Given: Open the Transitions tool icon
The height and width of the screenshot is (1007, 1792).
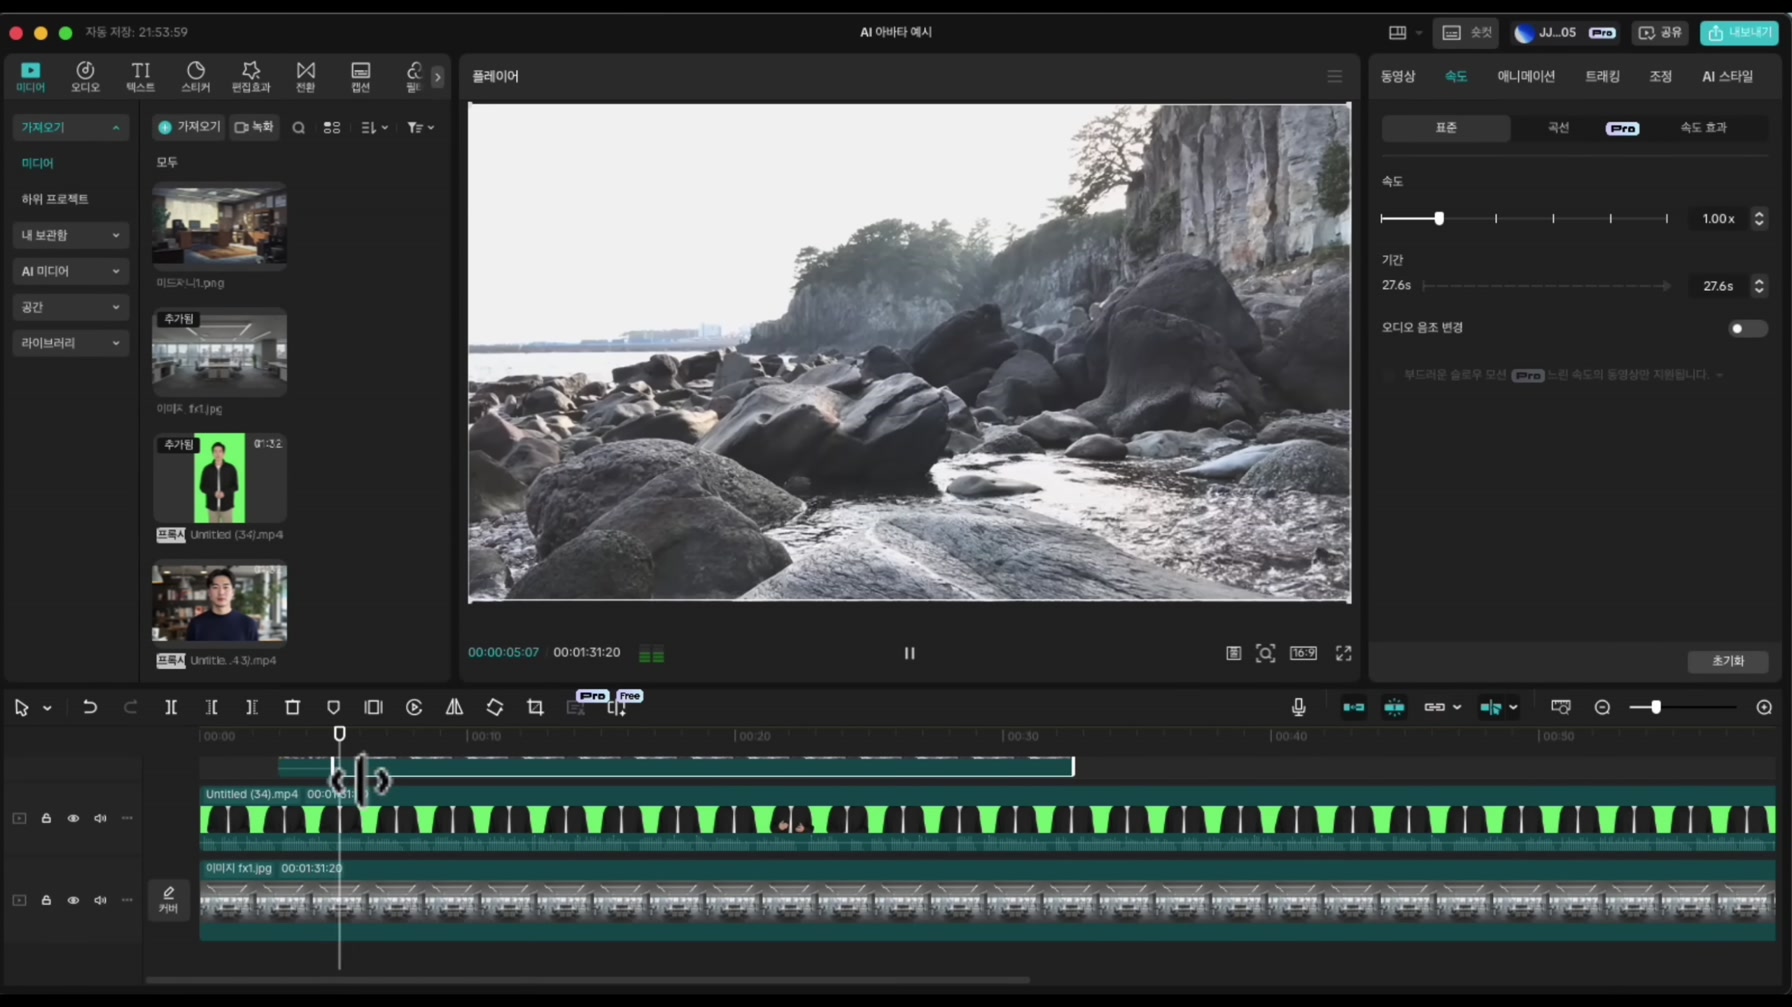Looking at the screenshot, I should pyautogui.click(x=306, y=76).
